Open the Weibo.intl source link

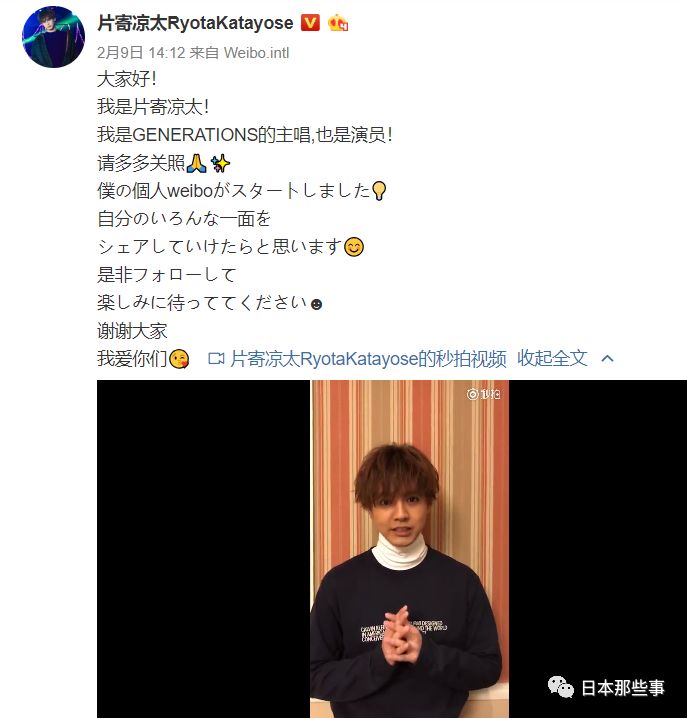(256, 53)
